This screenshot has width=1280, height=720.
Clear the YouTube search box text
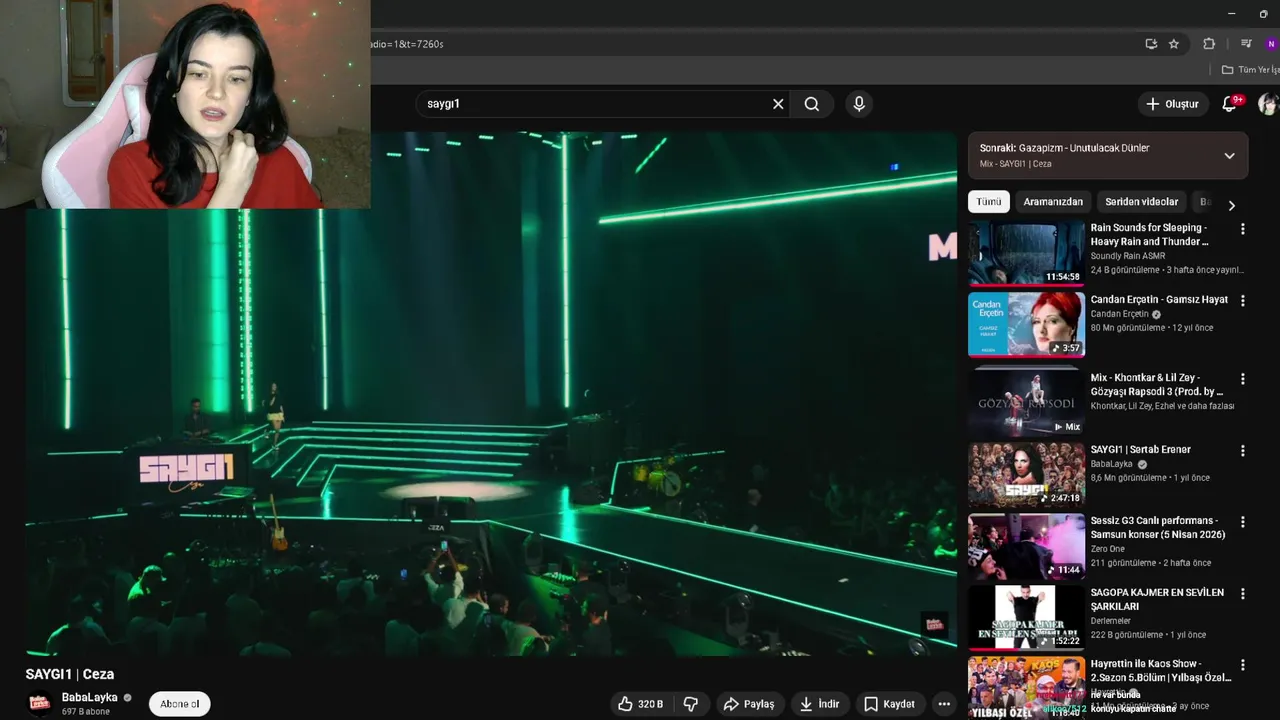point(778,104)
